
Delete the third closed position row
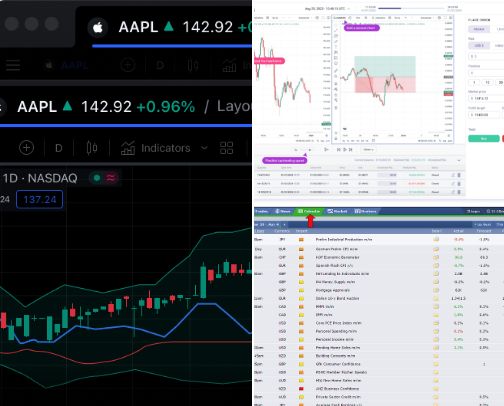(x=459, y=192)
